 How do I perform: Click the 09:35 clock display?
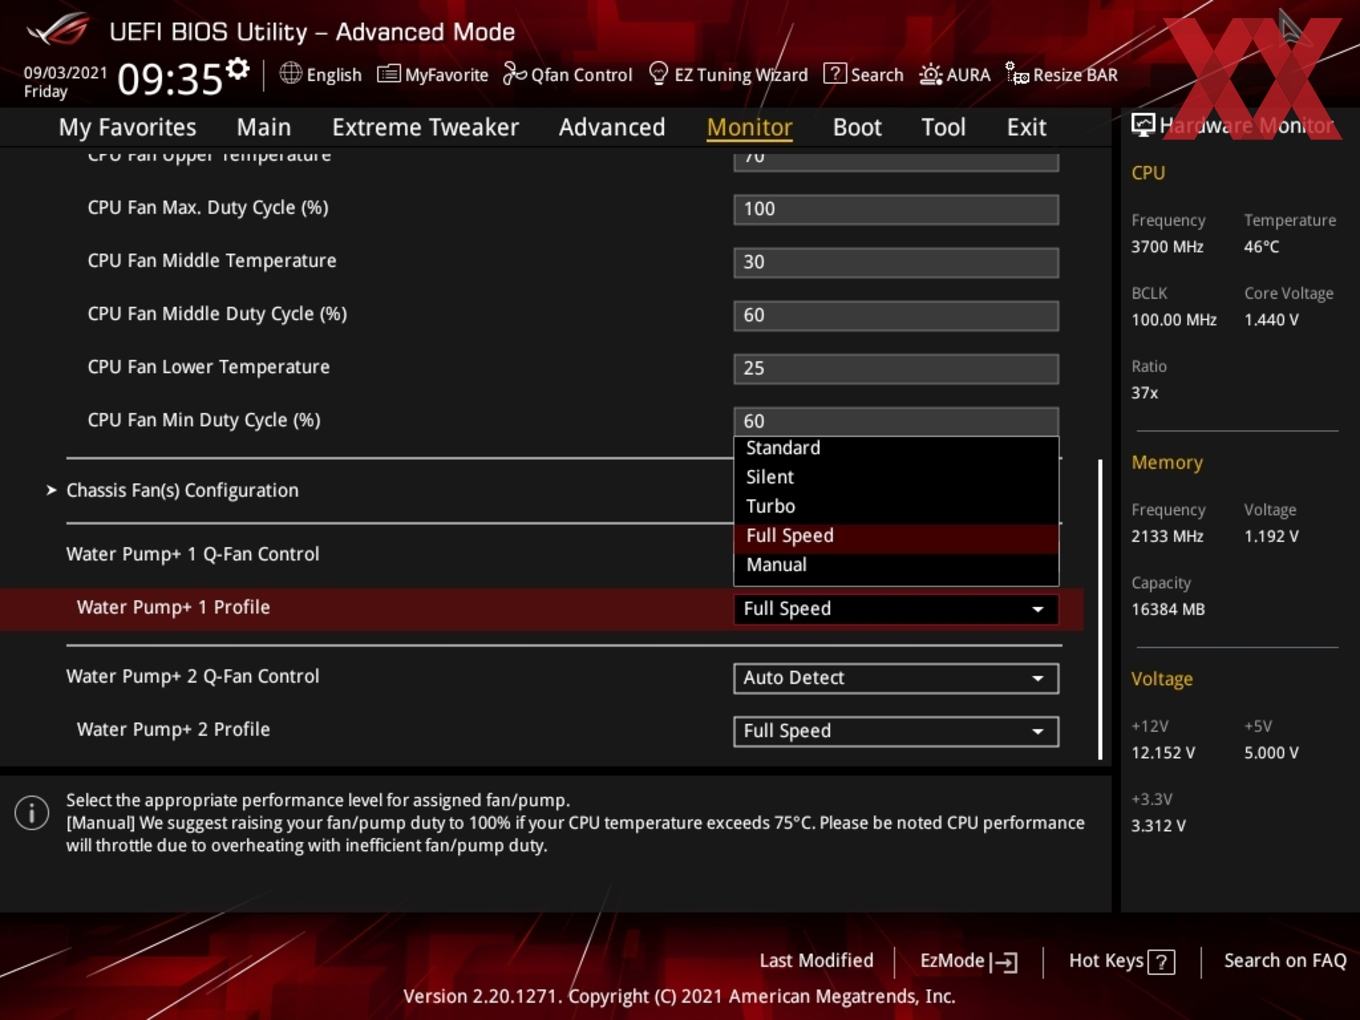tap(169, 78)
